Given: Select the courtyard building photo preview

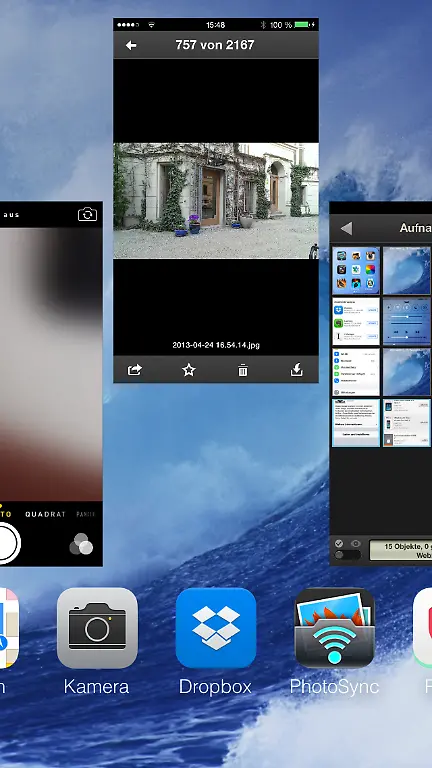Looking at the screenshot, I should click(216, 200).
